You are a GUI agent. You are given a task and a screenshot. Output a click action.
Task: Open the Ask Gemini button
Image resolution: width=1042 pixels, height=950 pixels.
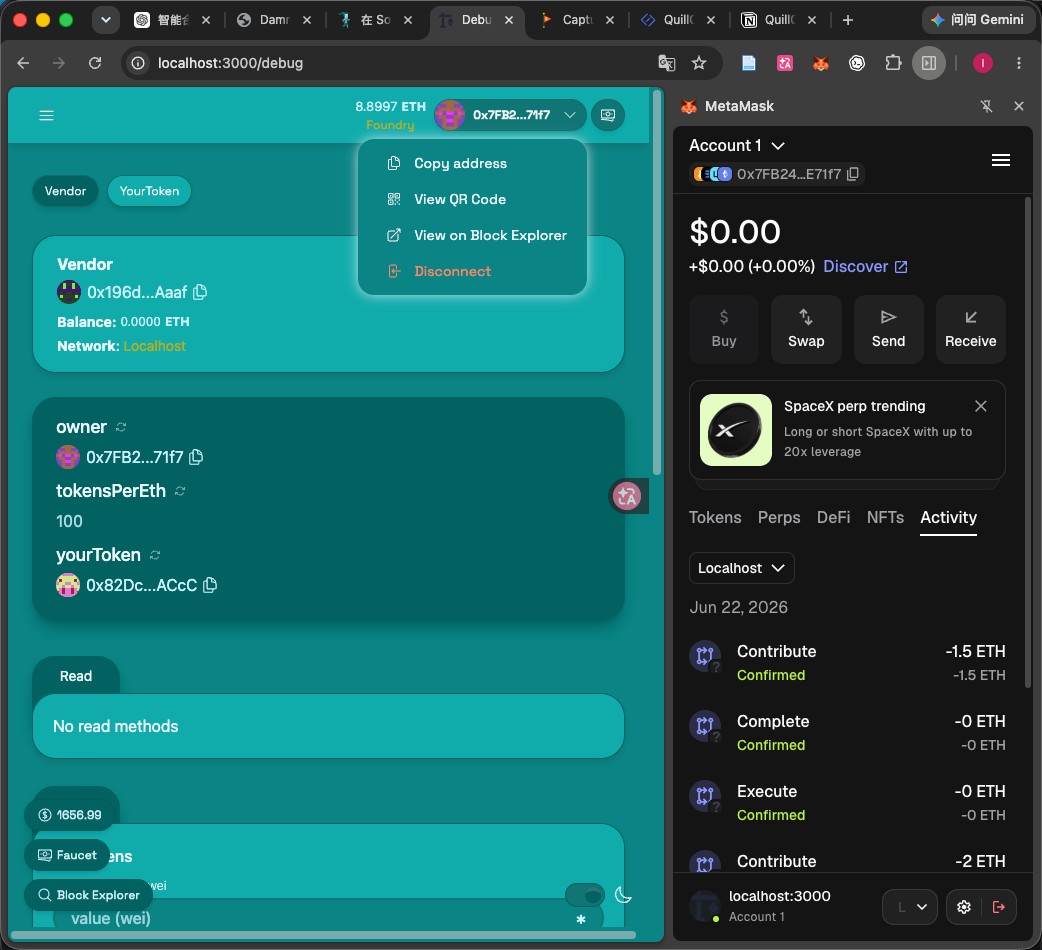977,20
